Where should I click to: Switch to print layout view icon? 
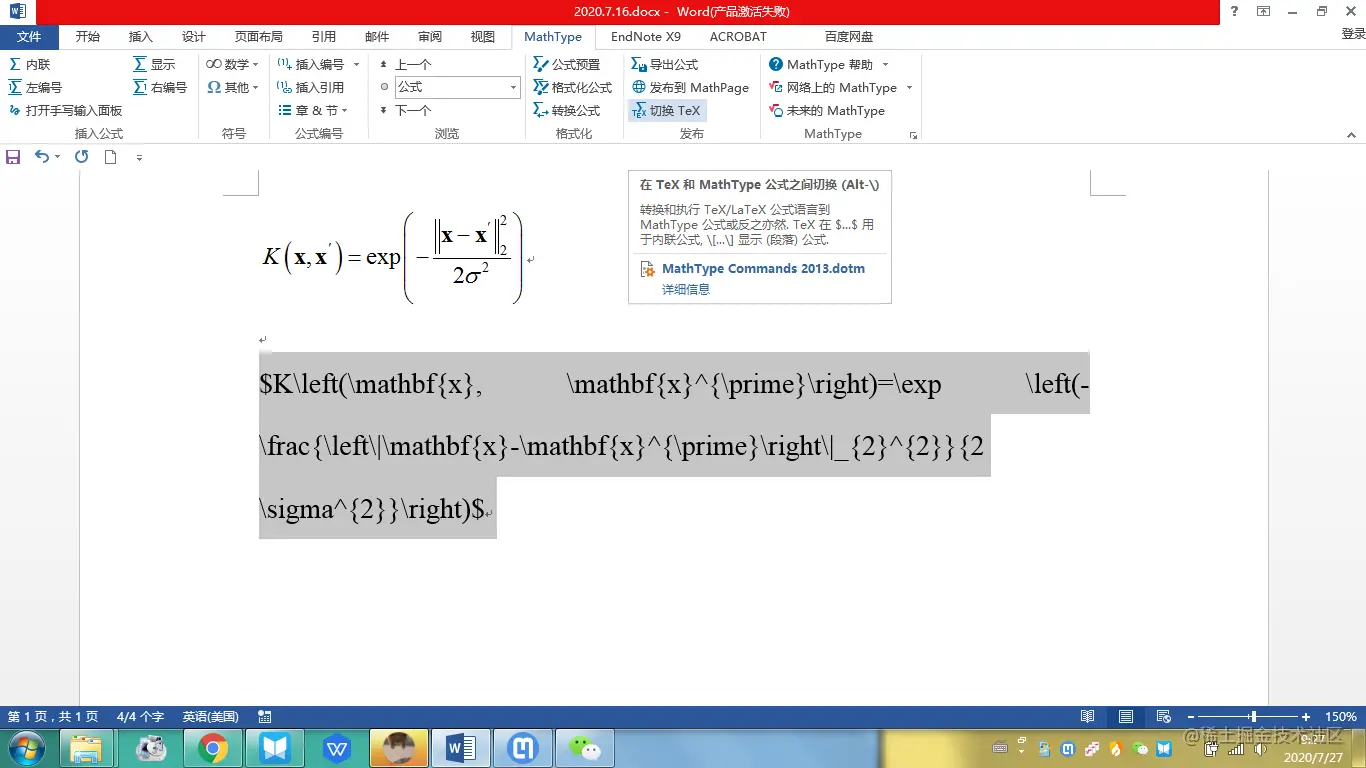click(1126, 717)
